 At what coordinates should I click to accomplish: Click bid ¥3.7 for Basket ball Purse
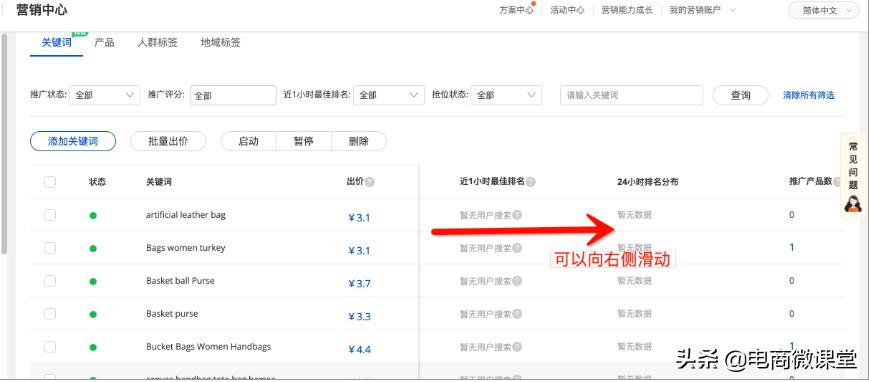pos(359,283)
